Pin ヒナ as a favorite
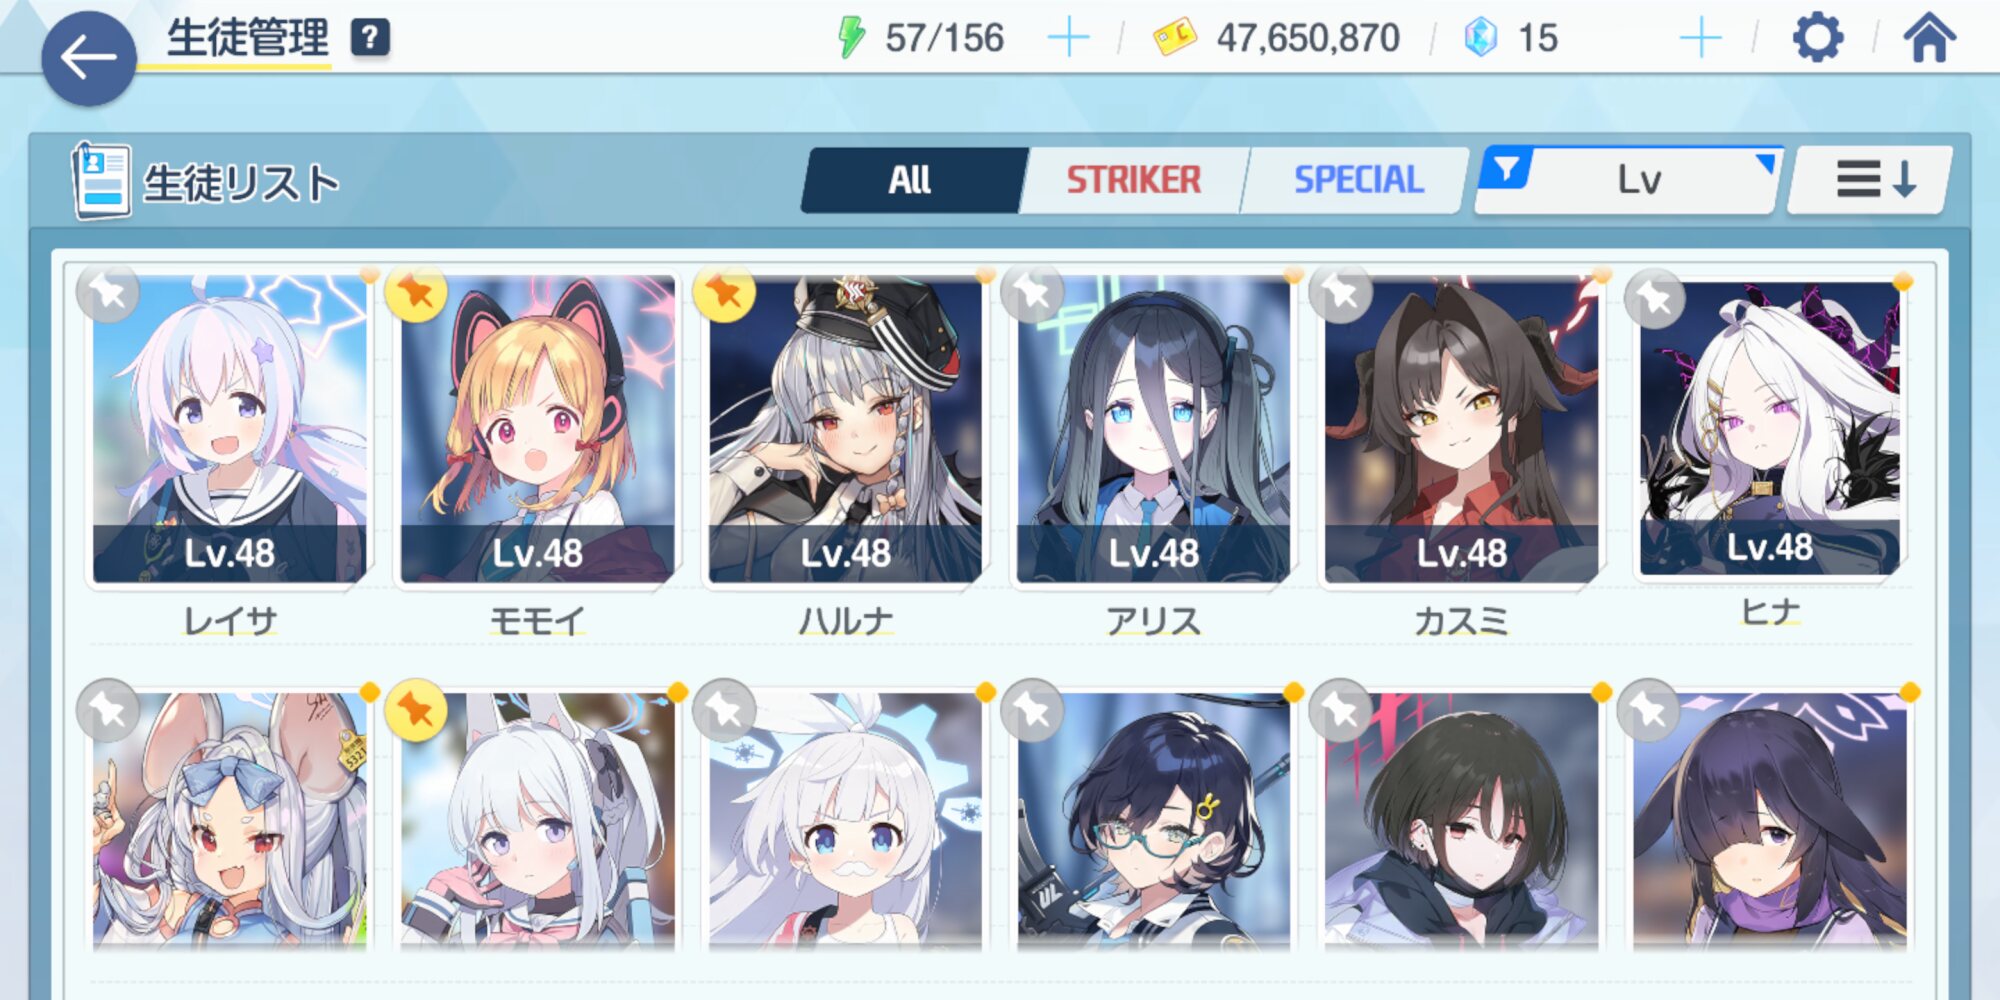Image resolution: width=2000 pixels, height=1000 pixels. (x=1654, y=297)
